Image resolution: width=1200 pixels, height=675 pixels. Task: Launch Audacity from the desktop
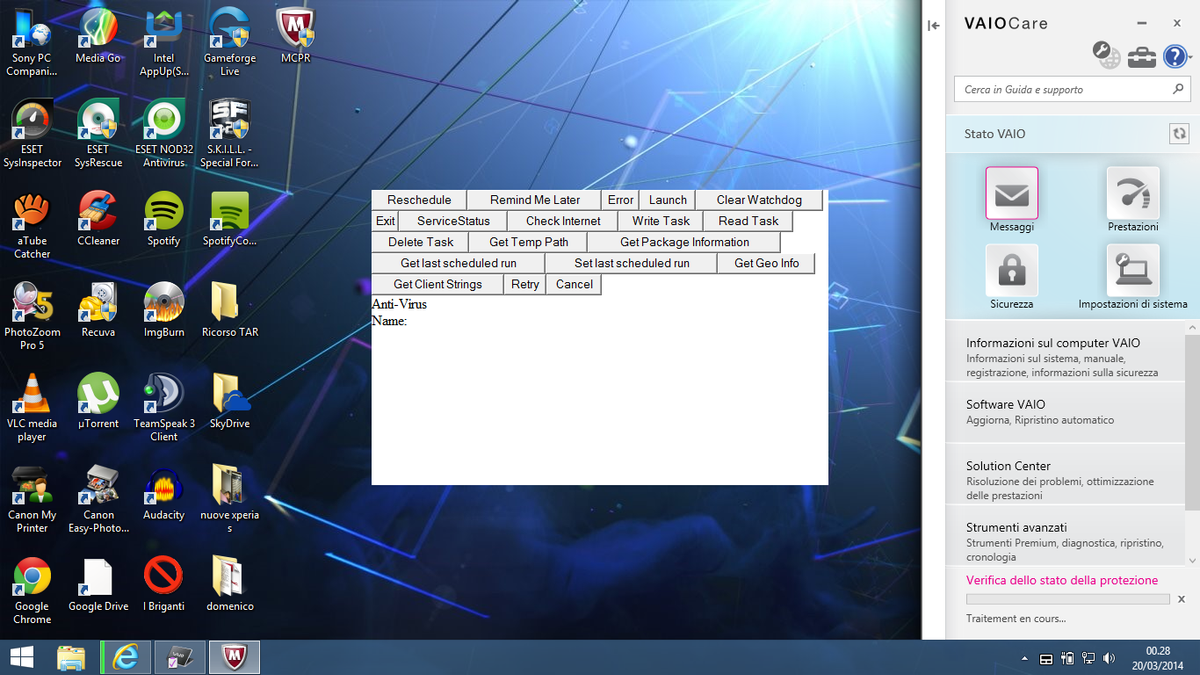tap(164, 493)
